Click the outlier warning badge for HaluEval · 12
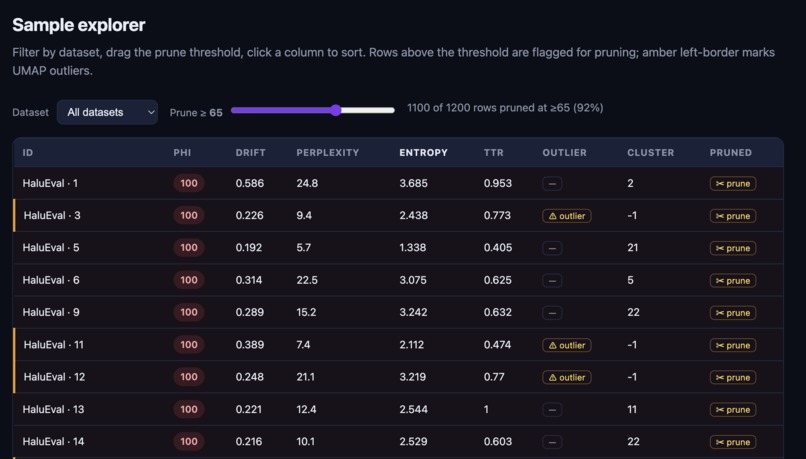 tap(566, 377)
